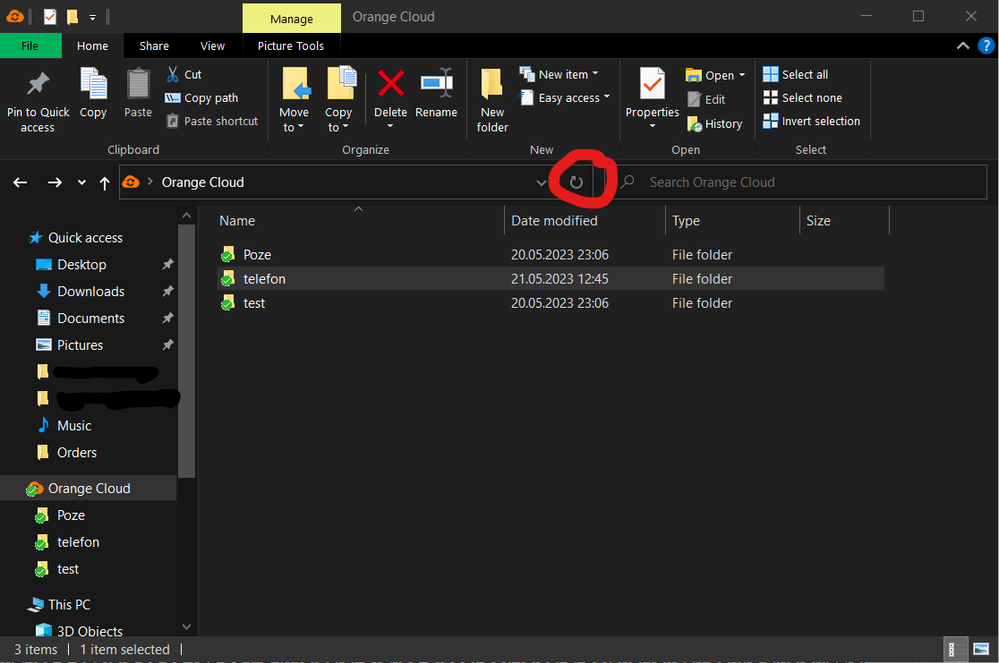Image resolution: width=999 pixels, height=663 pixels.
Task: Open address bar history dropdown chevron
Action: [x=541, y=183]
